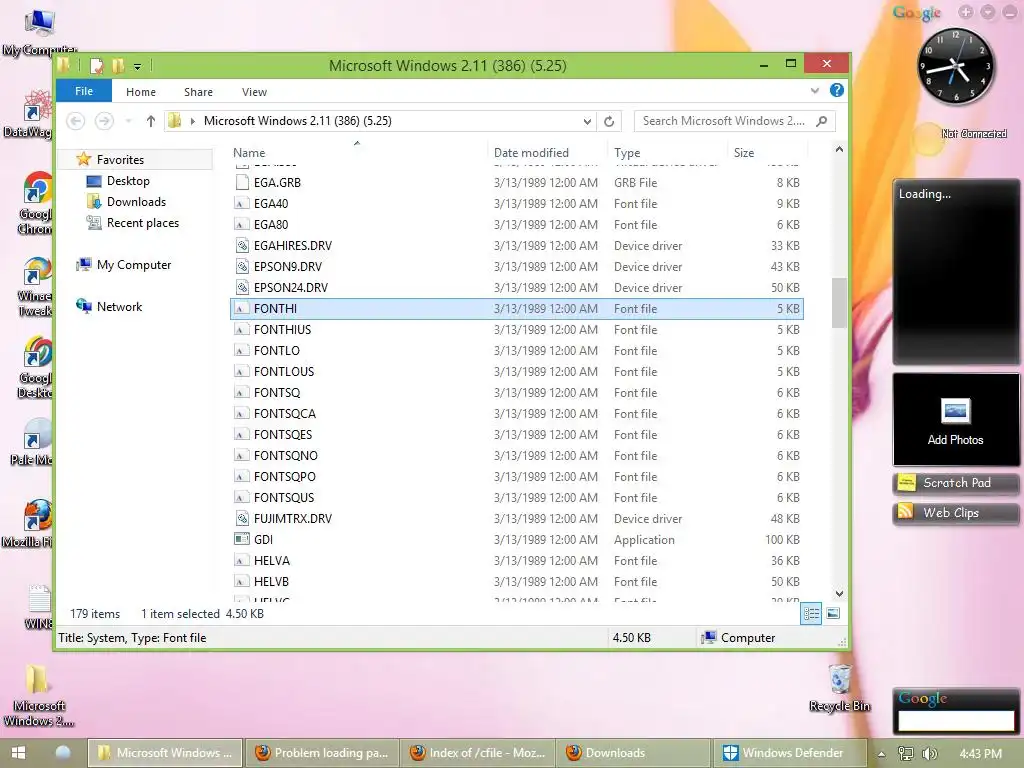This screenshot has width=1024, height=768.
Task: Expand the address bar history dropdown
Action: click(587, 121)
